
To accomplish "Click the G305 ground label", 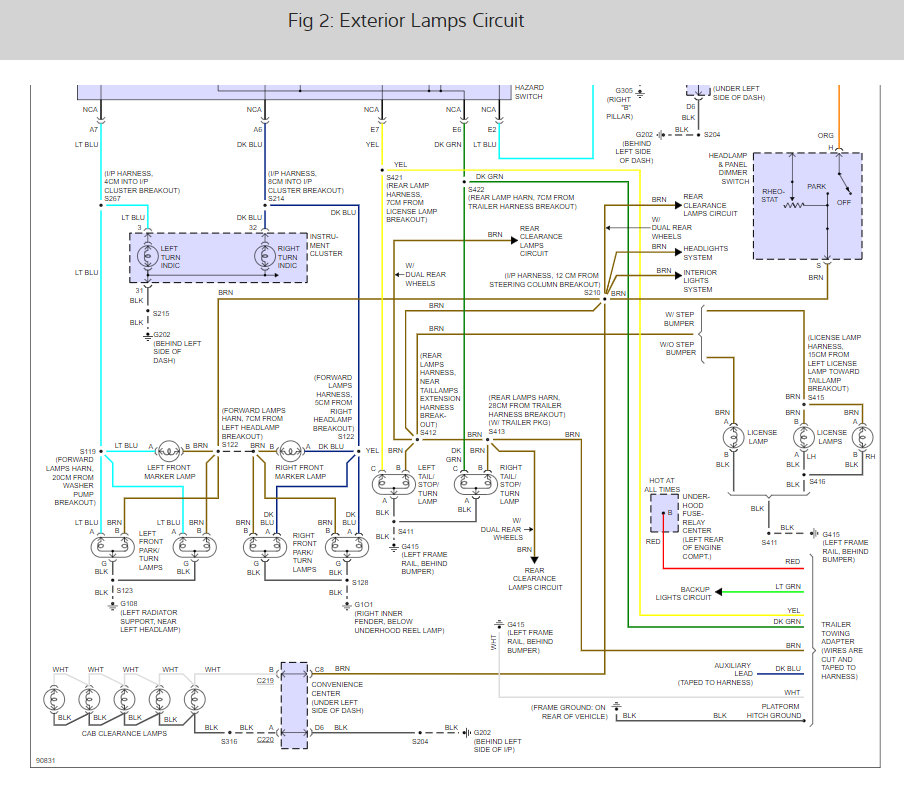I will pos(624,91).
